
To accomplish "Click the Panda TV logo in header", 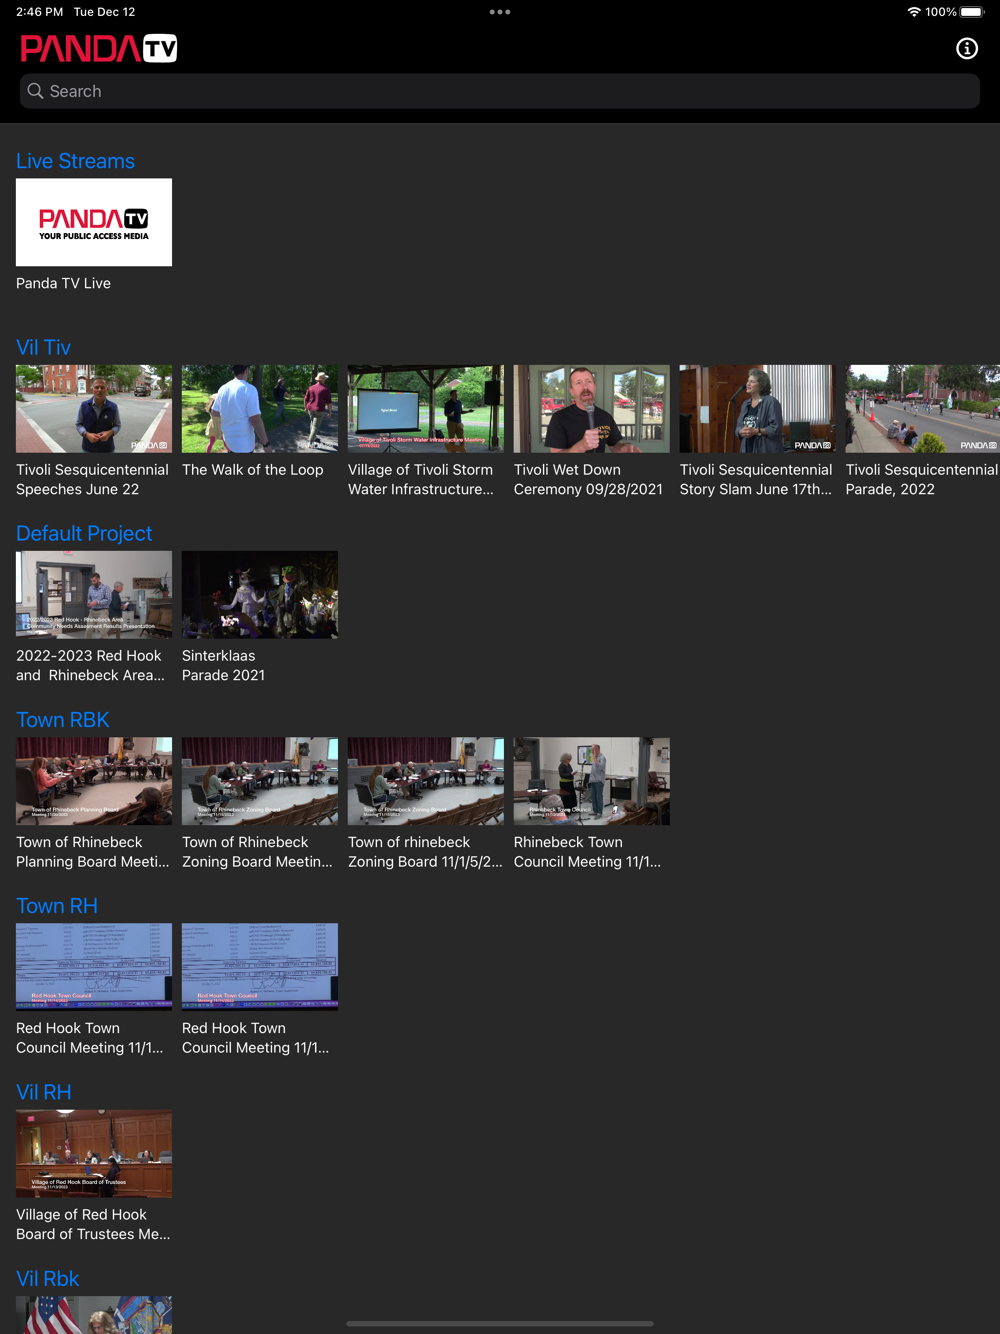I will pos(98,48).
